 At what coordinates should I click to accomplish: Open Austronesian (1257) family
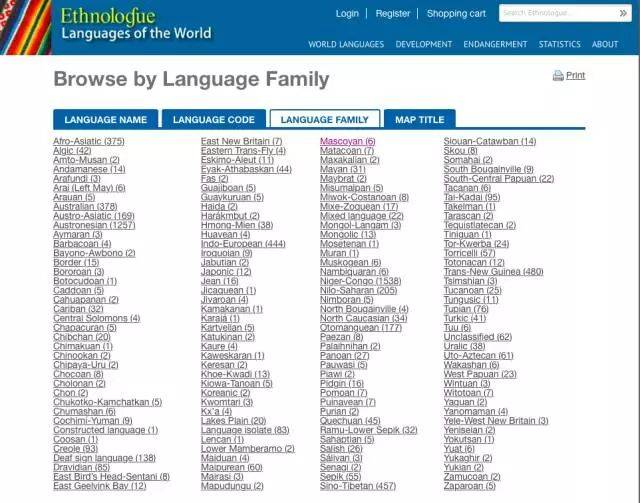(x=94, y=225)
